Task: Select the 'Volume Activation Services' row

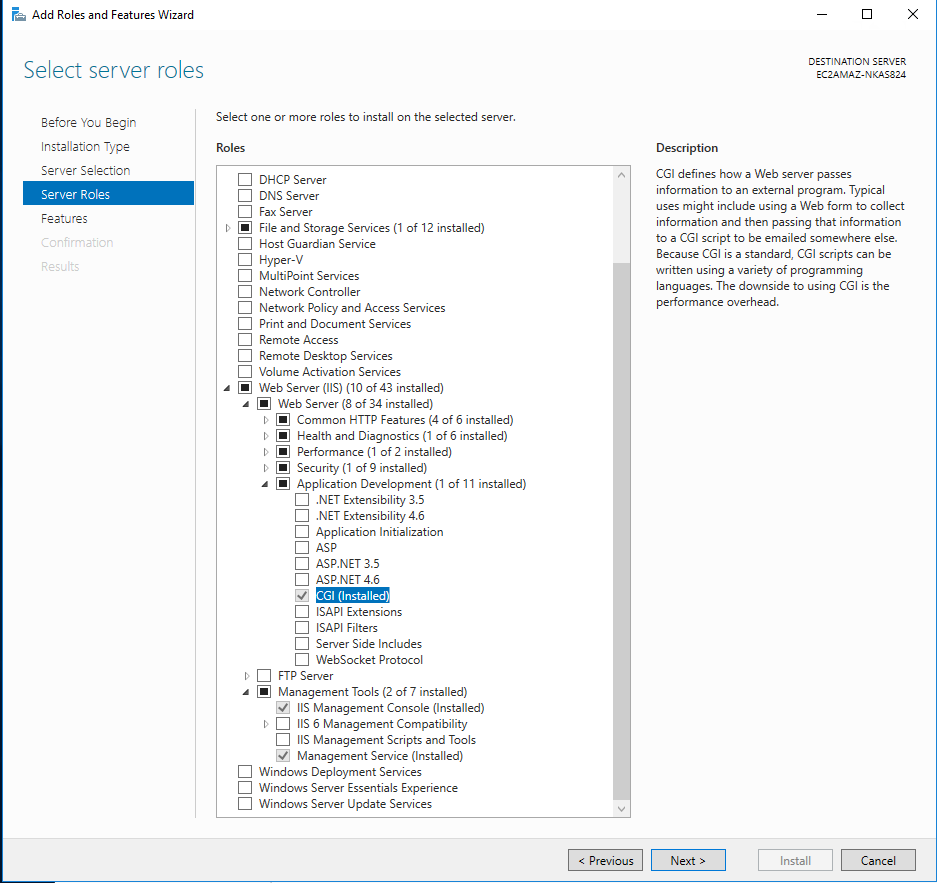Action: 330,372
